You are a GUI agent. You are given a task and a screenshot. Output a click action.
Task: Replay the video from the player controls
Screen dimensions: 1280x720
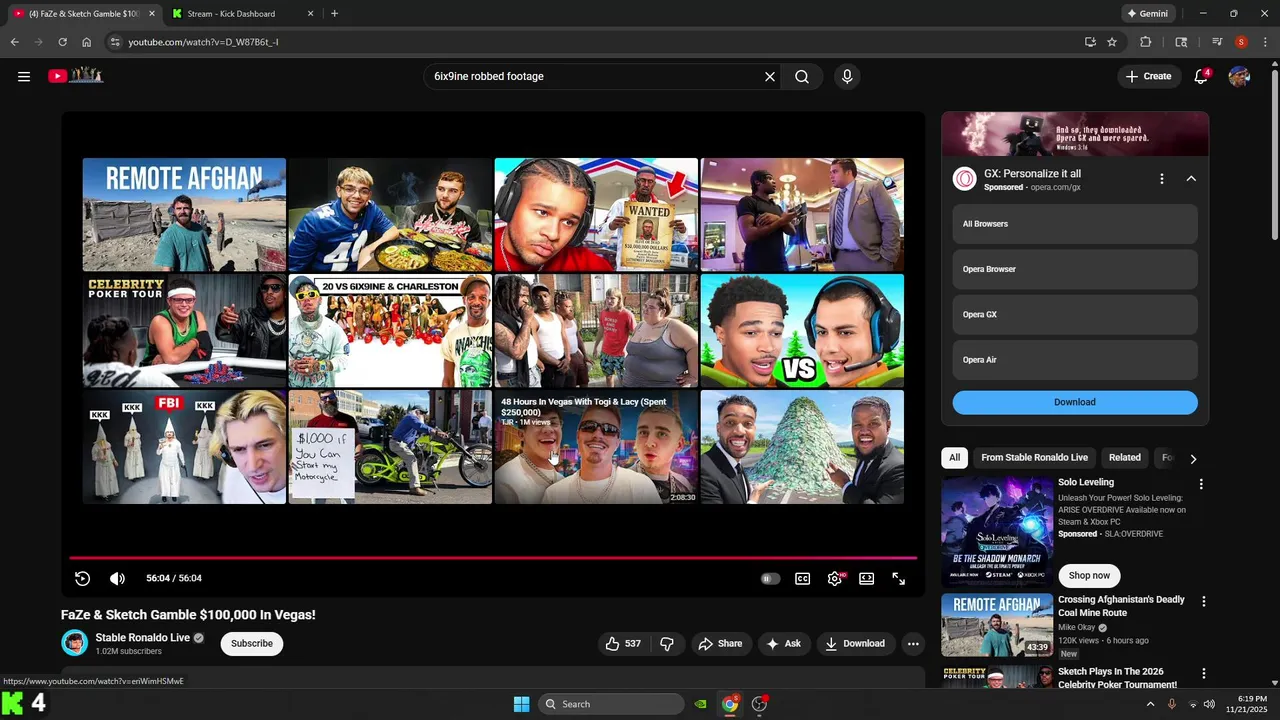[83, 578]
